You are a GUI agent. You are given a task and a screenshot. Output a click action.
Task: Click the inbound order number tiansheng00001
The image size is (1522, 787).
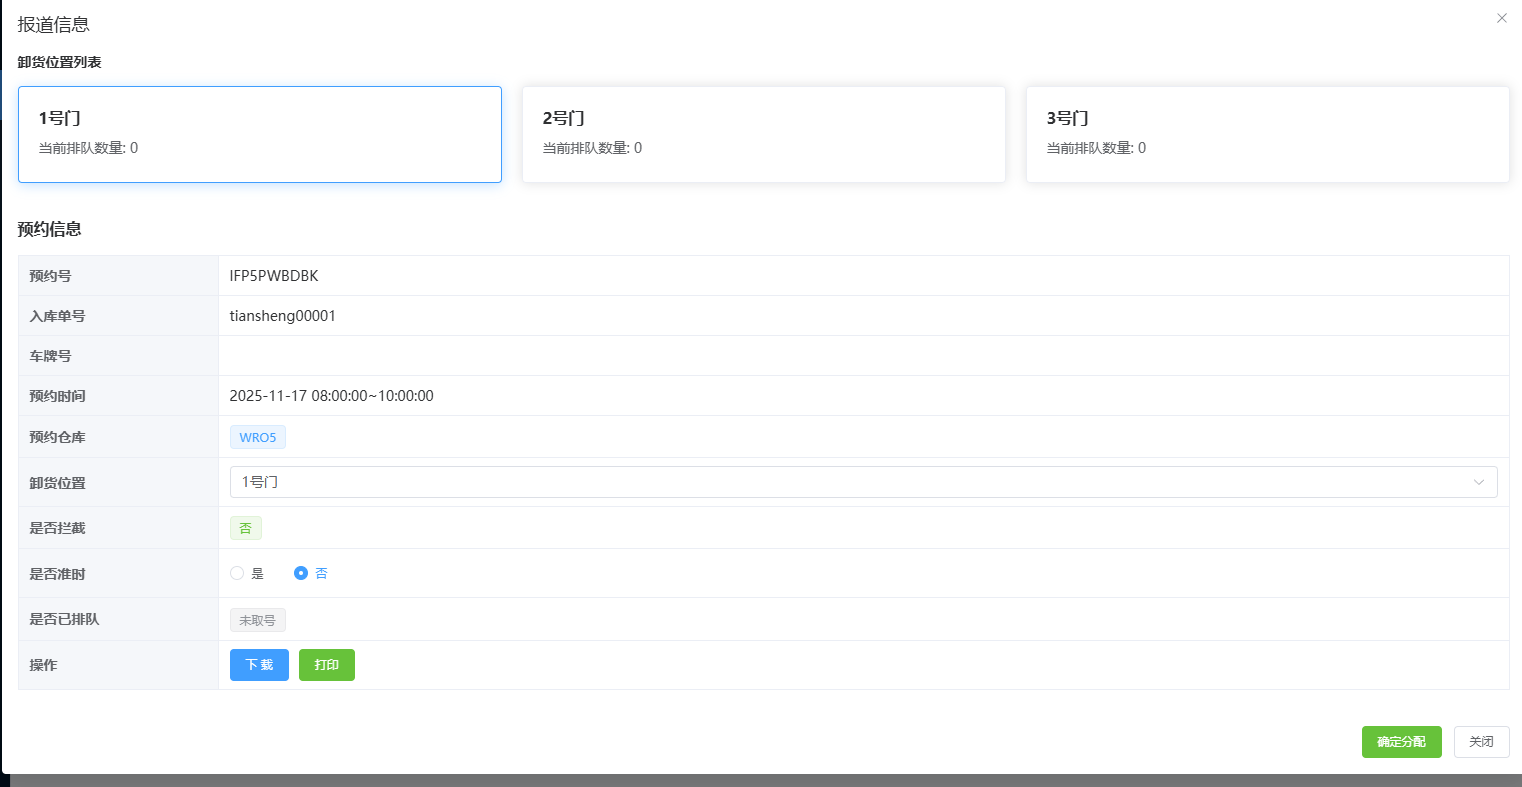(283, 316)
